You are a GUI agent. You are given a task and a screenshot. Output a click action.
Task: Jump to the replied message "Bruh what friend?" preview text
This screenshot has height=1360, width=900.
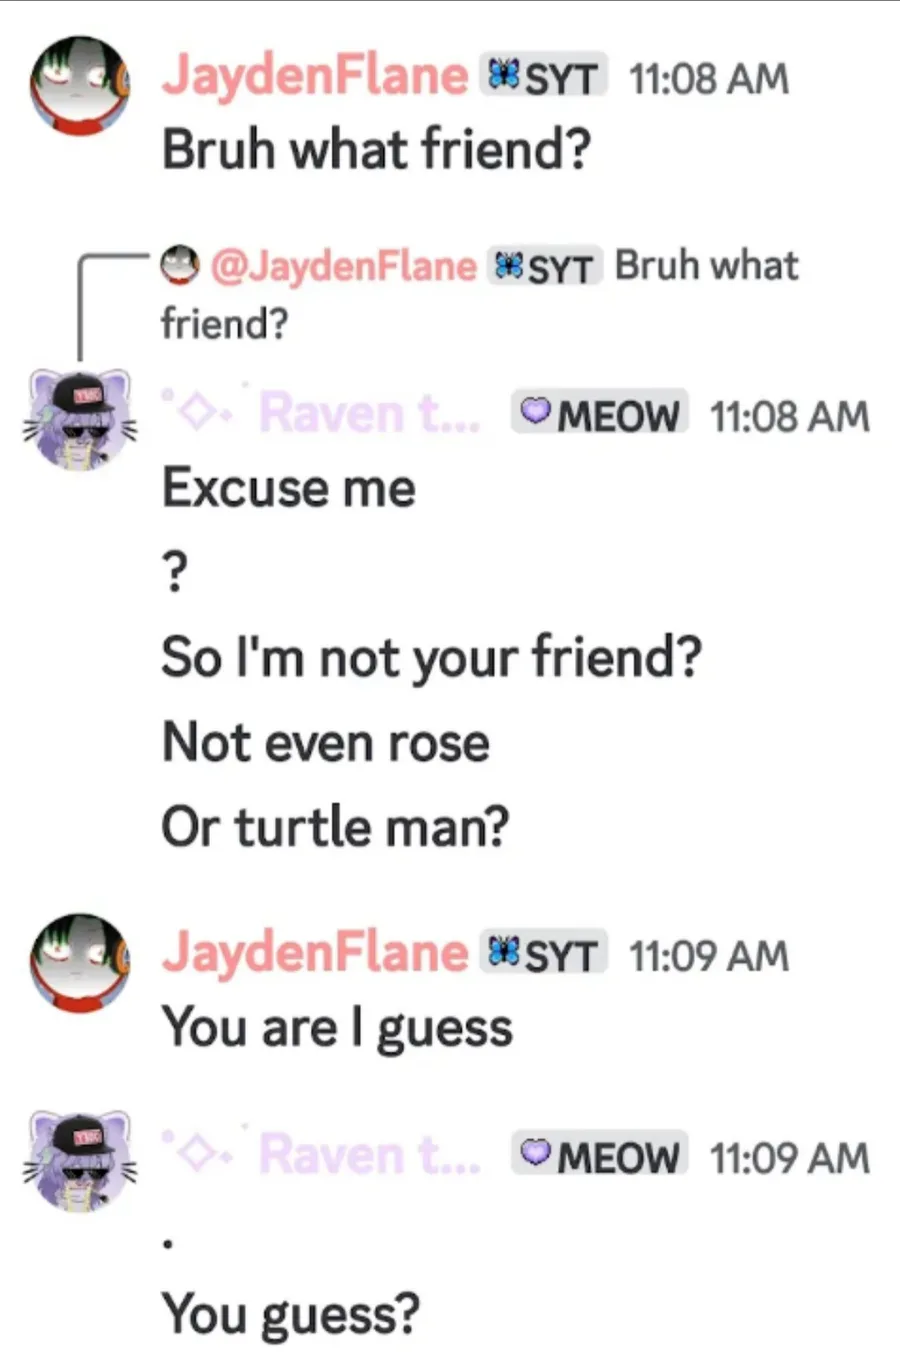coord(706,266)
